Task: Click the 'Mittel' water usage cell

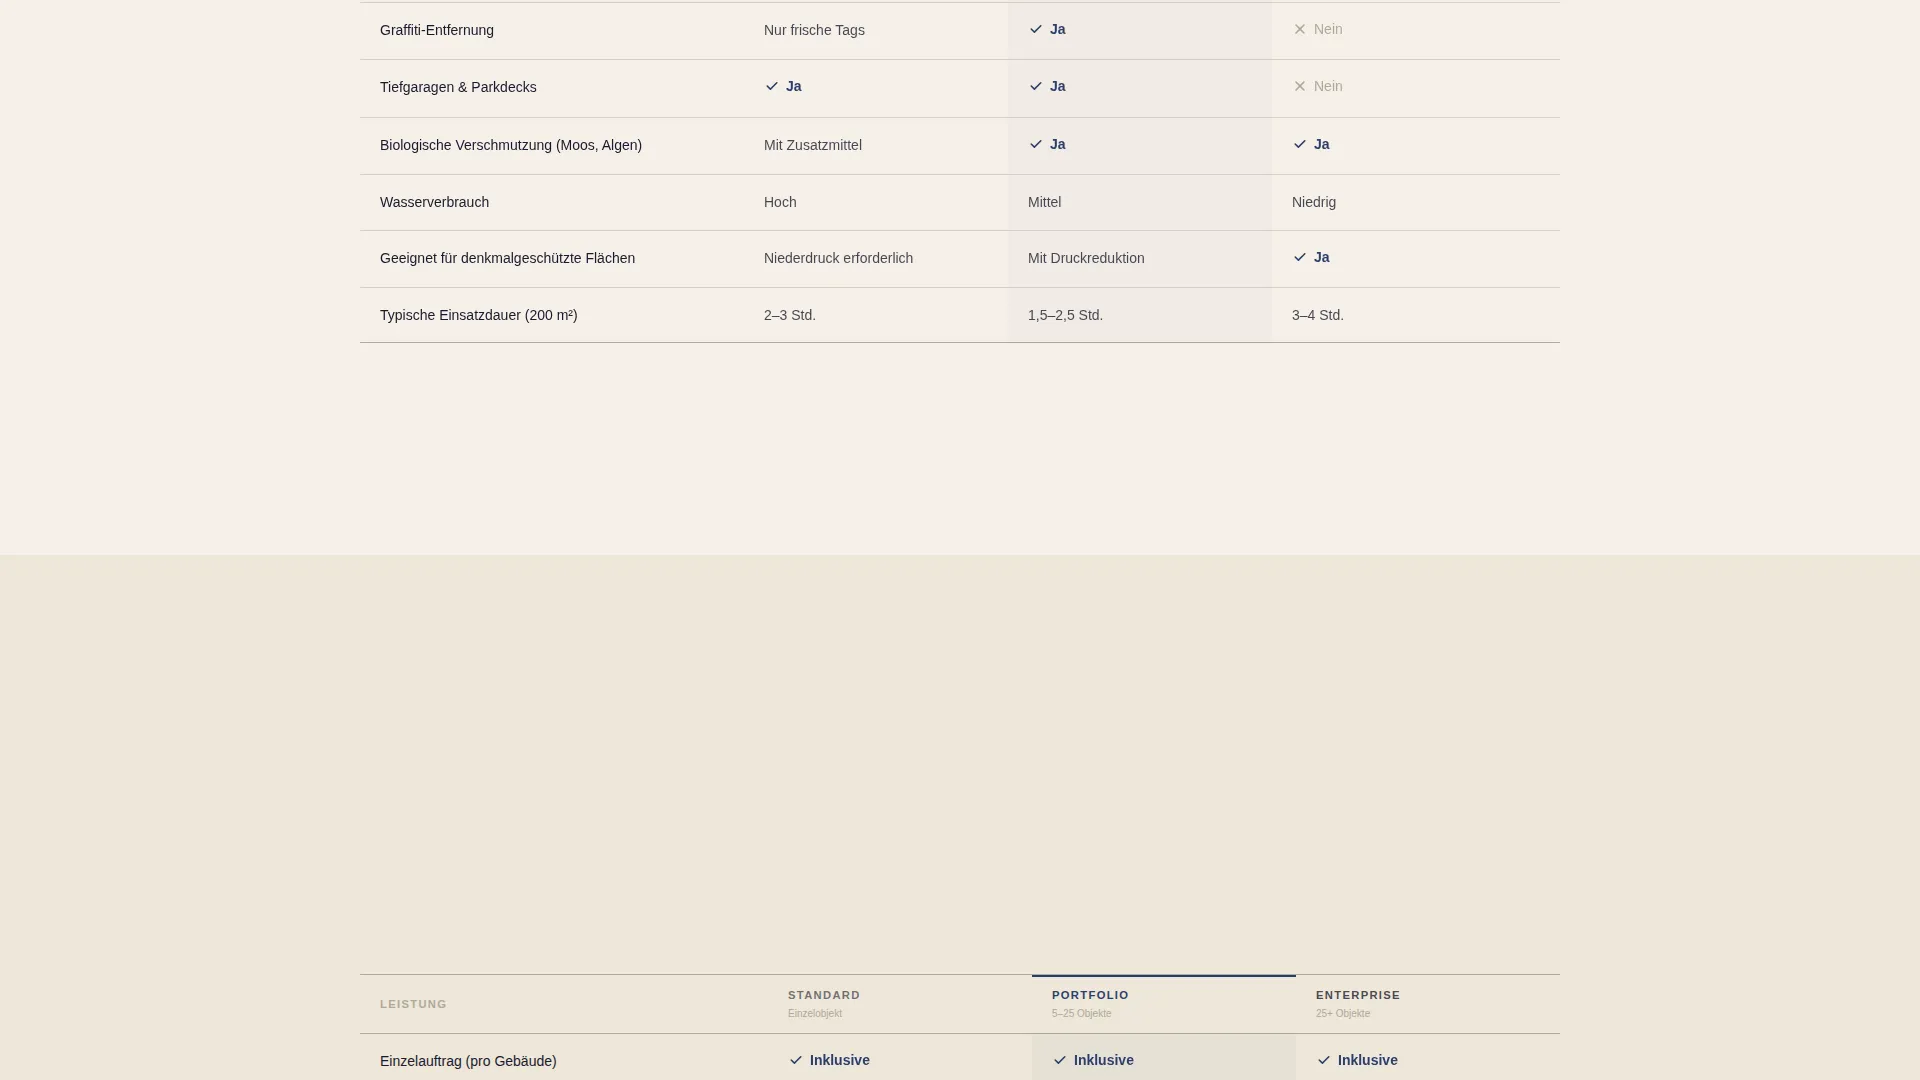Action: click(x=1044, y=202)
